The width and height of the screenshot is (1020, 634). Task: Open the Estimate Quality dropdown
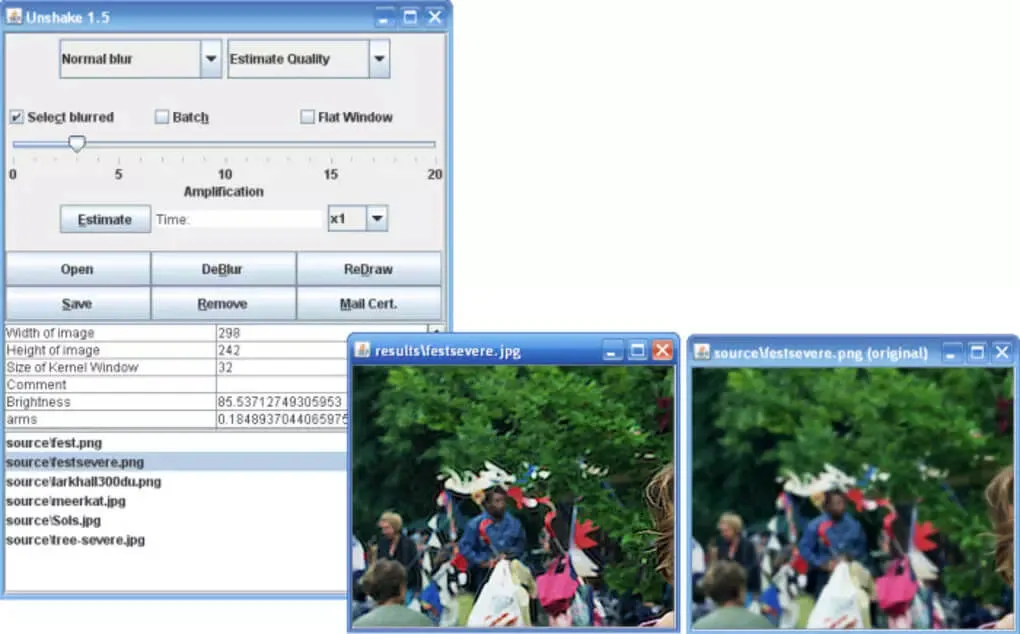(379, 59)
